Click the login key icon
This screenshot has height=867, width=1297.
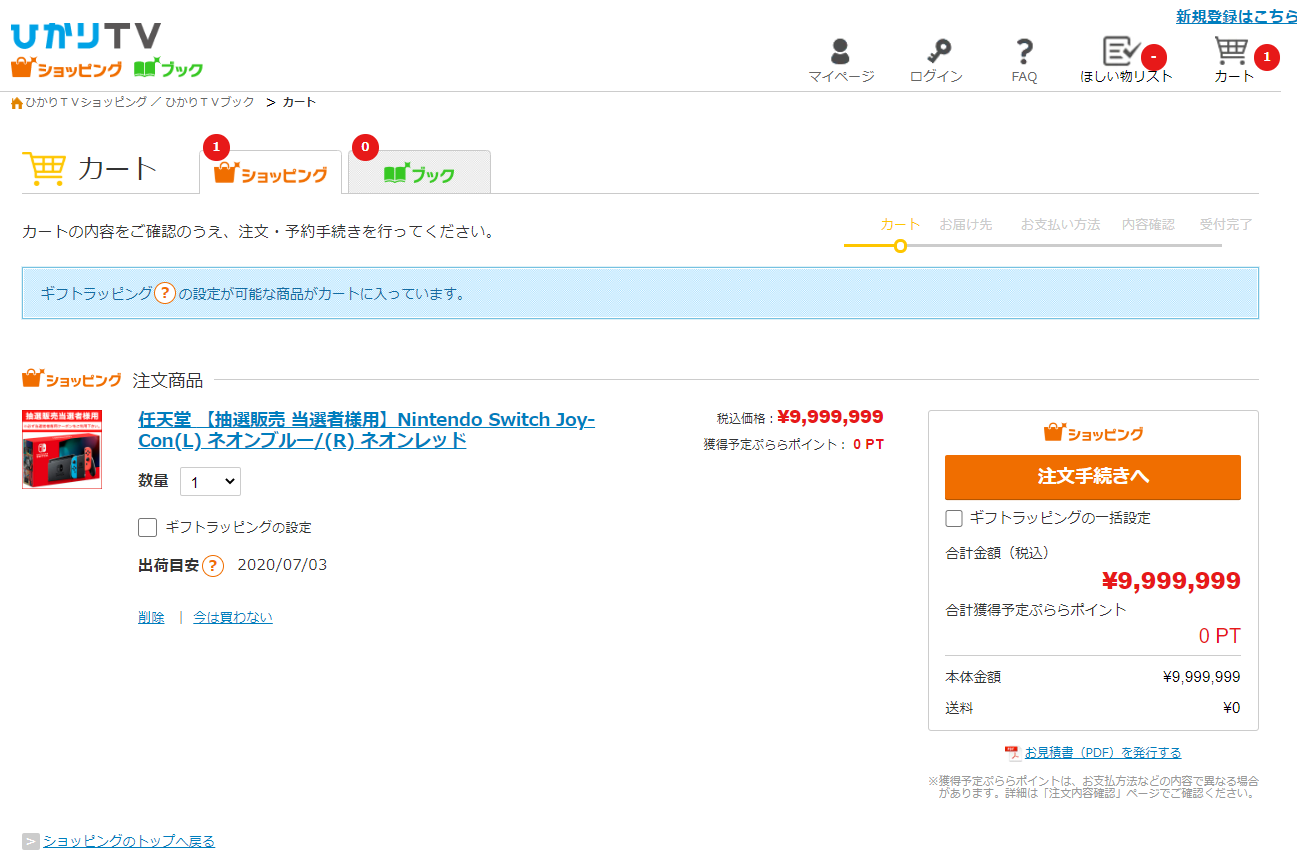pos(936,52)
